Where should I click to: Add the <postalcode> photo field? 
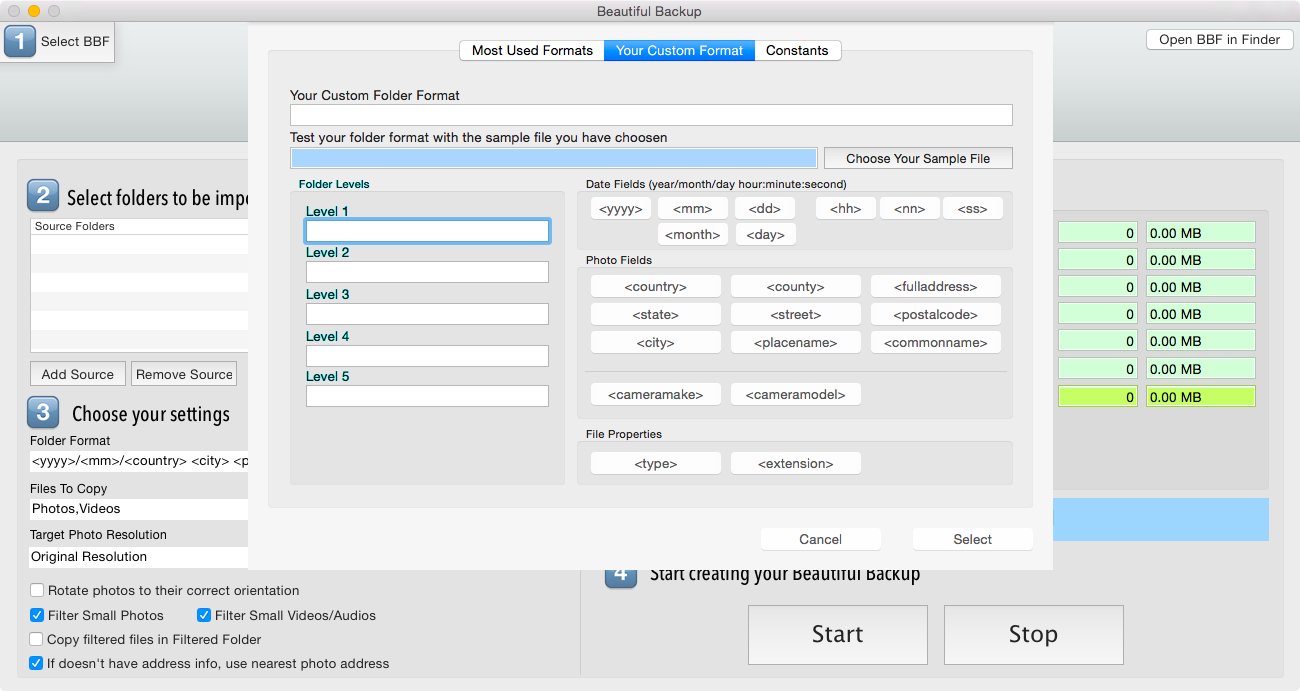pos(936,314)
